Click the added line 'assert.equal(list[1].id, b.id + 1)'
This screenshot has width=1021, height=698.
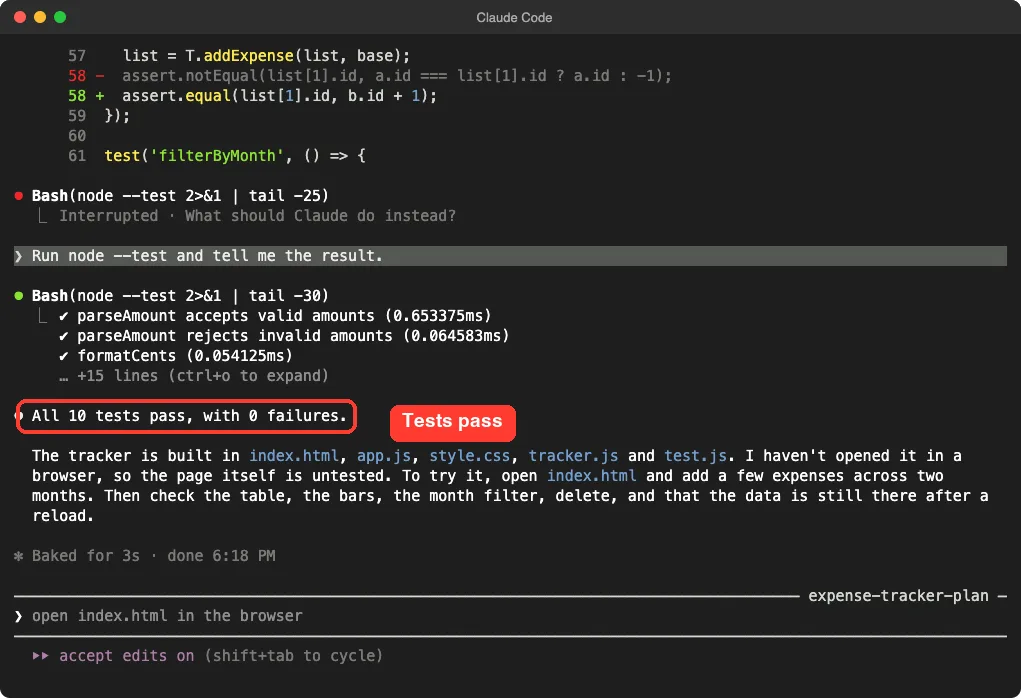279,96
